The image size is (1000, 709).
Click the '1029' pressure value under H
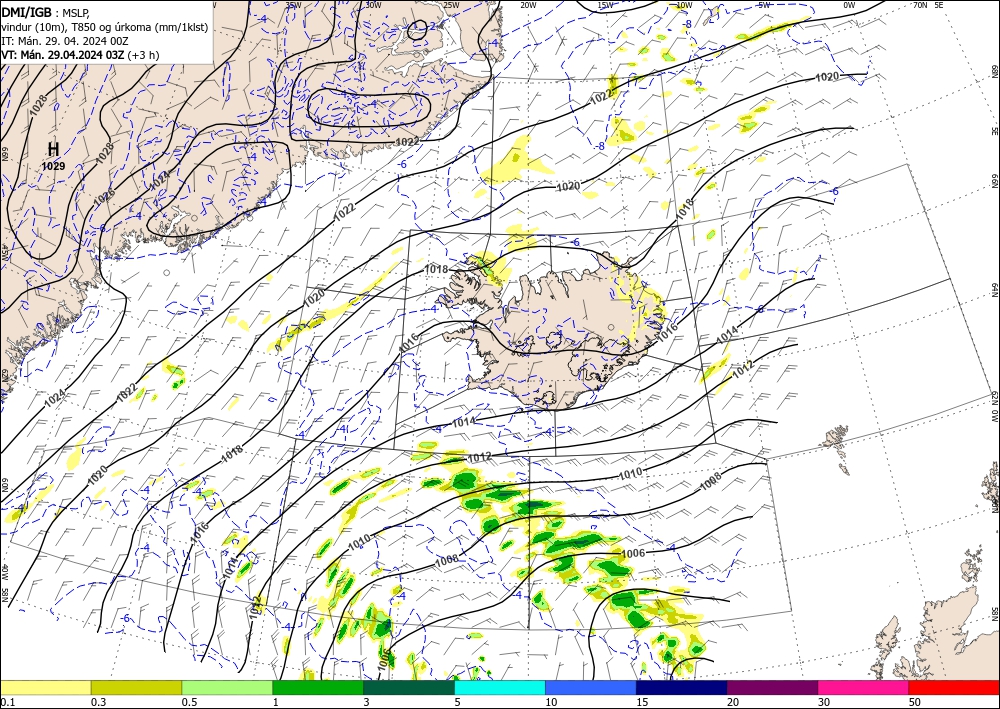54,166
